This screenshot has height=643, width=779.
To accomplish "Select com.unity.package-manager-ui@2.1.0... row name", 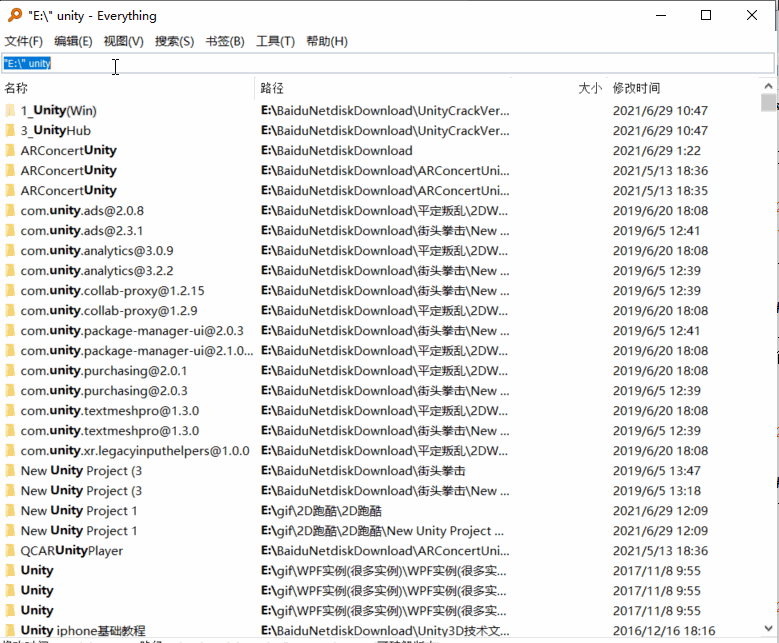I will [137, 351].
